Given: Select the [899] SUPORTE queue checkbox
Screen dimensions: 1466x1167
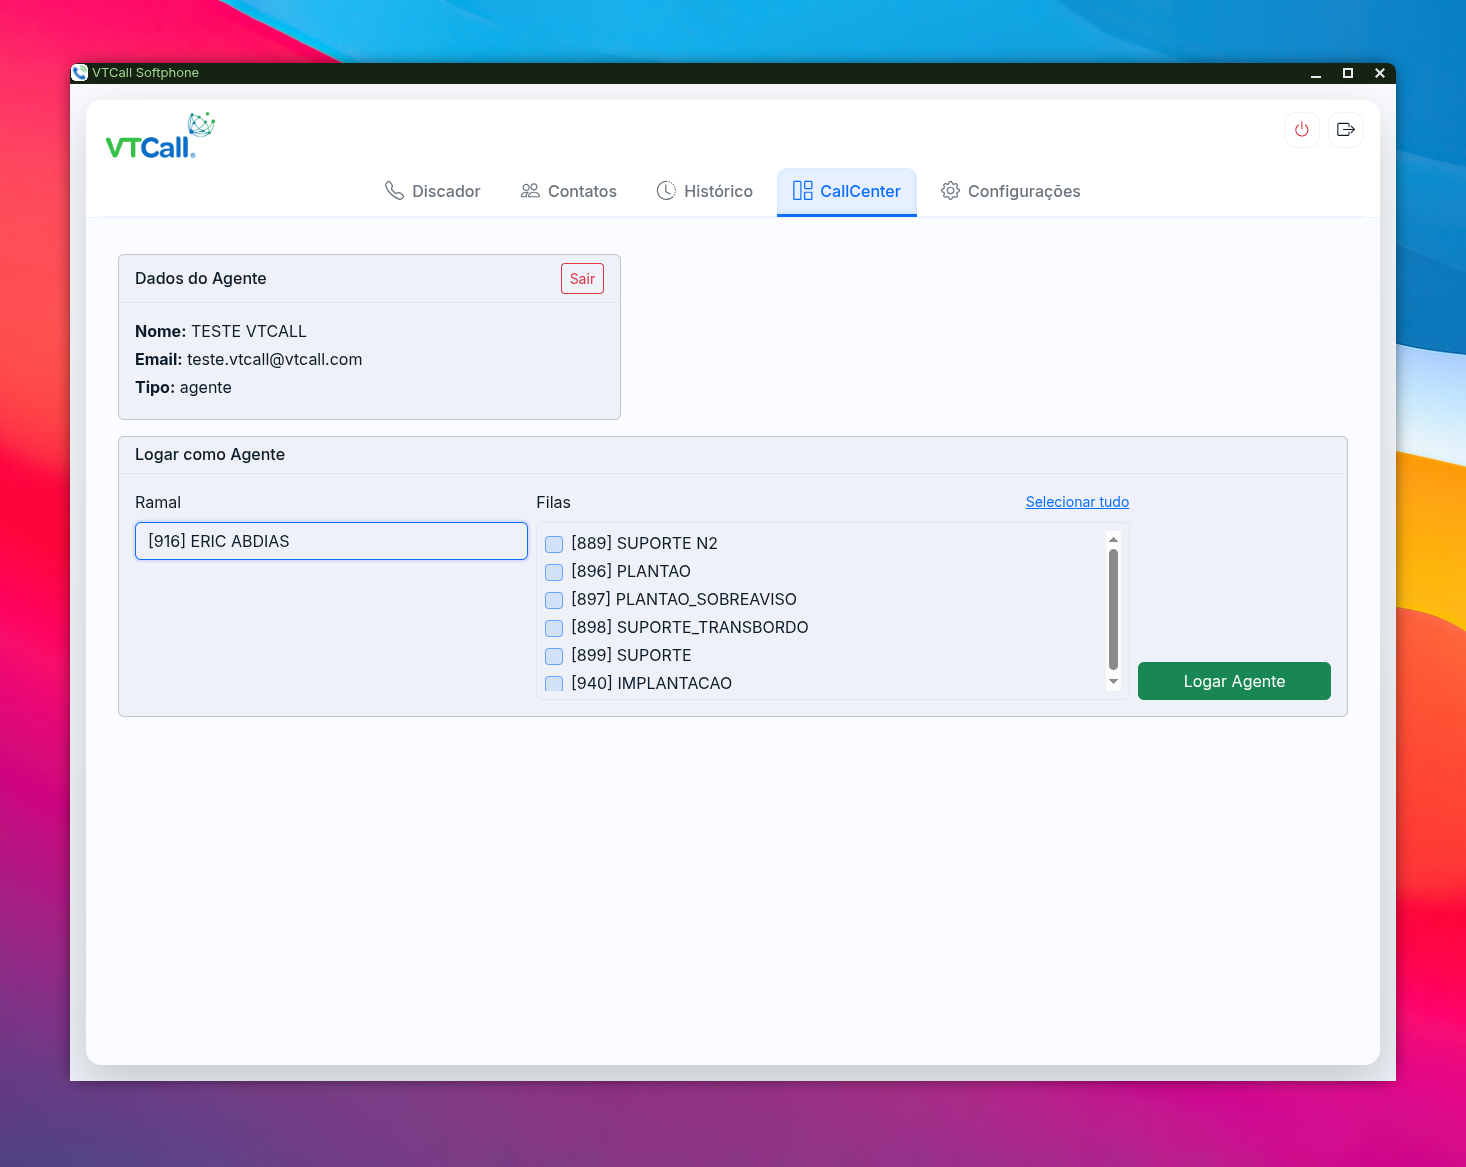Looking at the screenshot, I should click(554, 656).
